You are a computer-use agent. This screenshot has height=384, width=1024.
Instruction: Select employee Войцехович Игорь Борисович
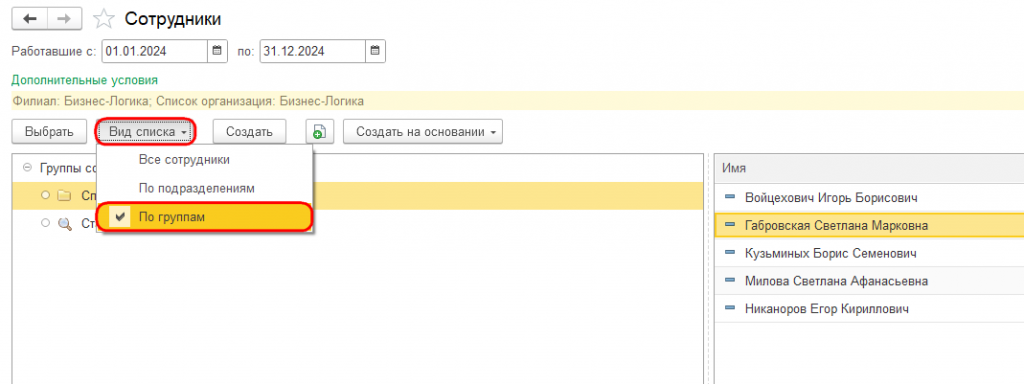click(x=869, y=197)
